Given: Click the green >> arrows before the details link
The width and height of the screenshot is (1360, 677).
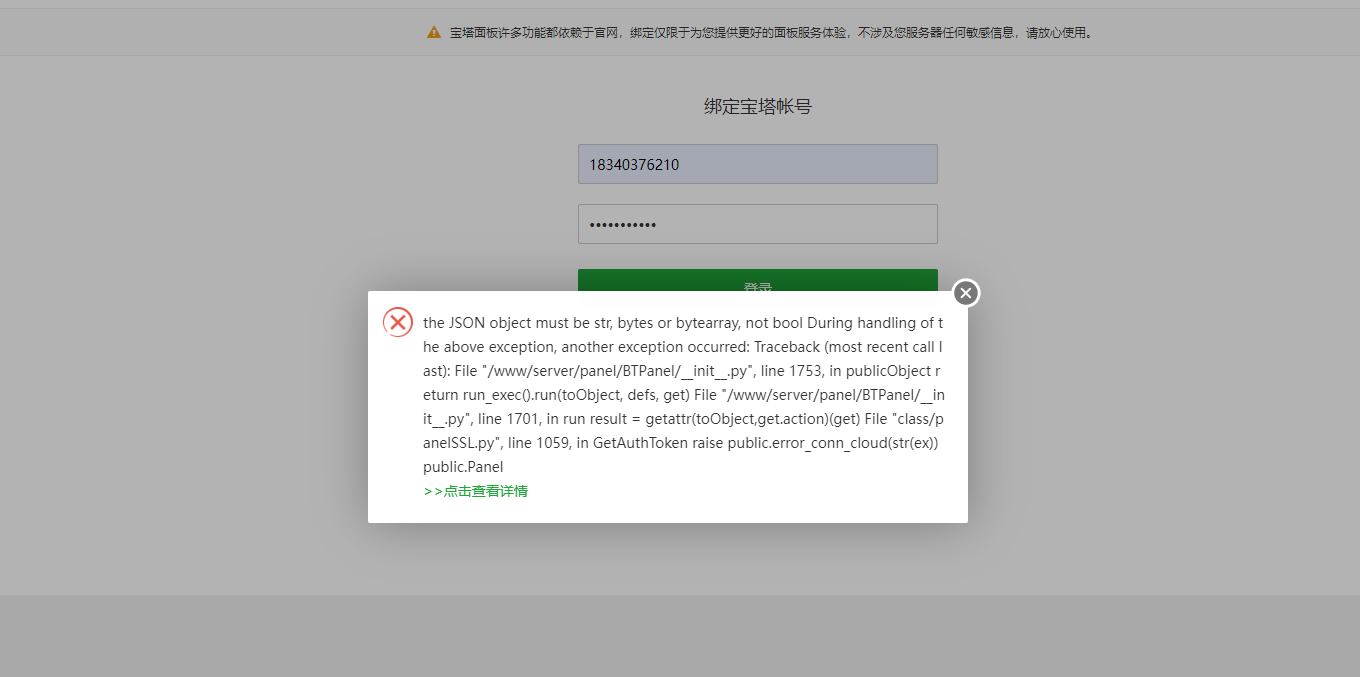Looking at the screenshot, I should (x=432, y=490).
